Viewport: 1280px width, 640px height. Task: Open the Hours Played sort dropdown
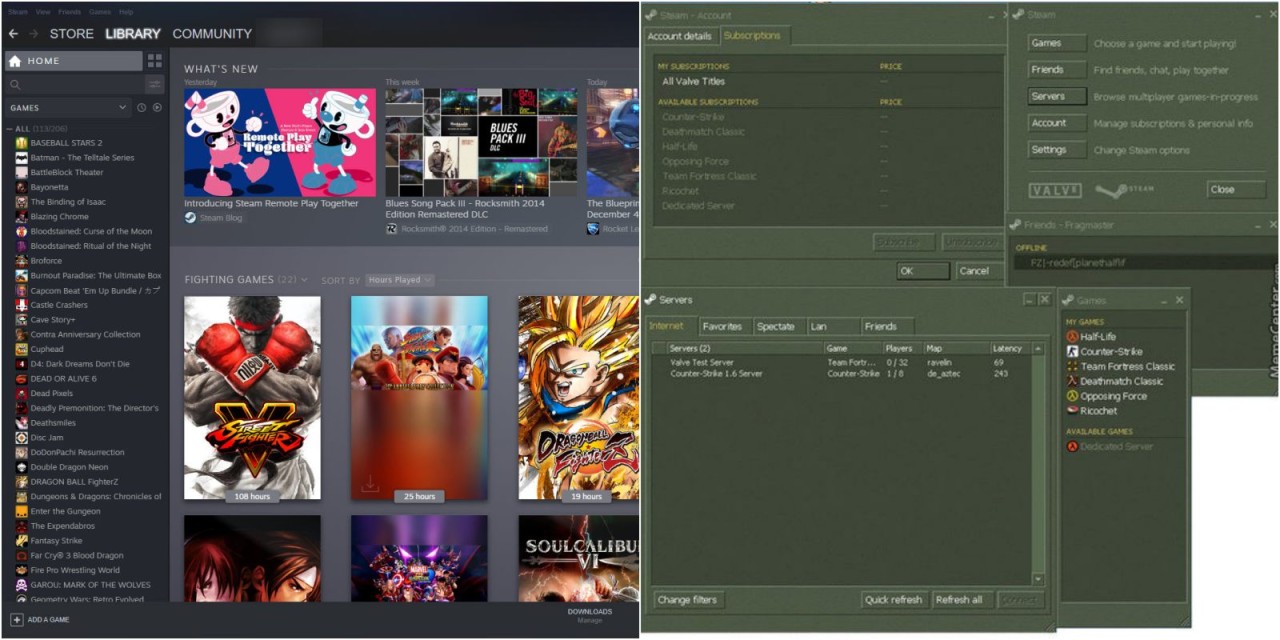400,280
